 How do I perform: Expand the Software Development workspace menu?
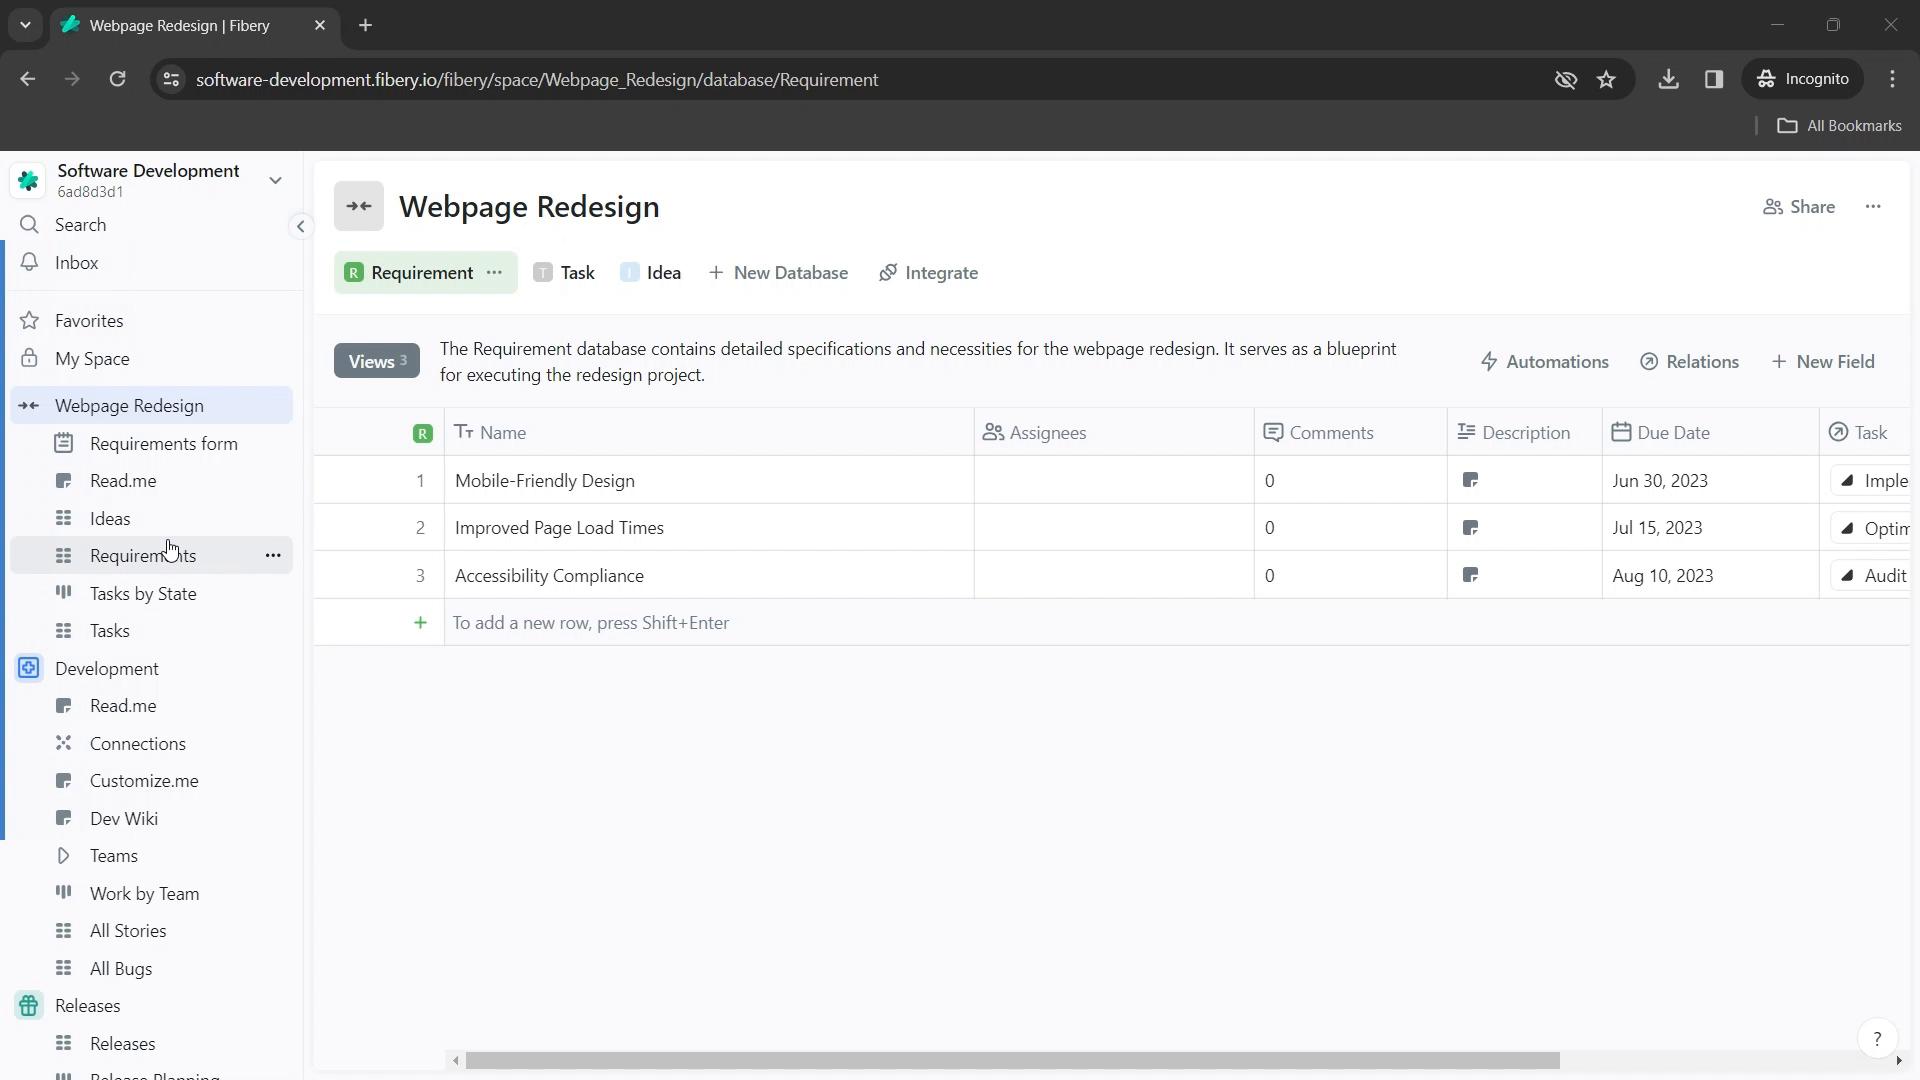276,181
